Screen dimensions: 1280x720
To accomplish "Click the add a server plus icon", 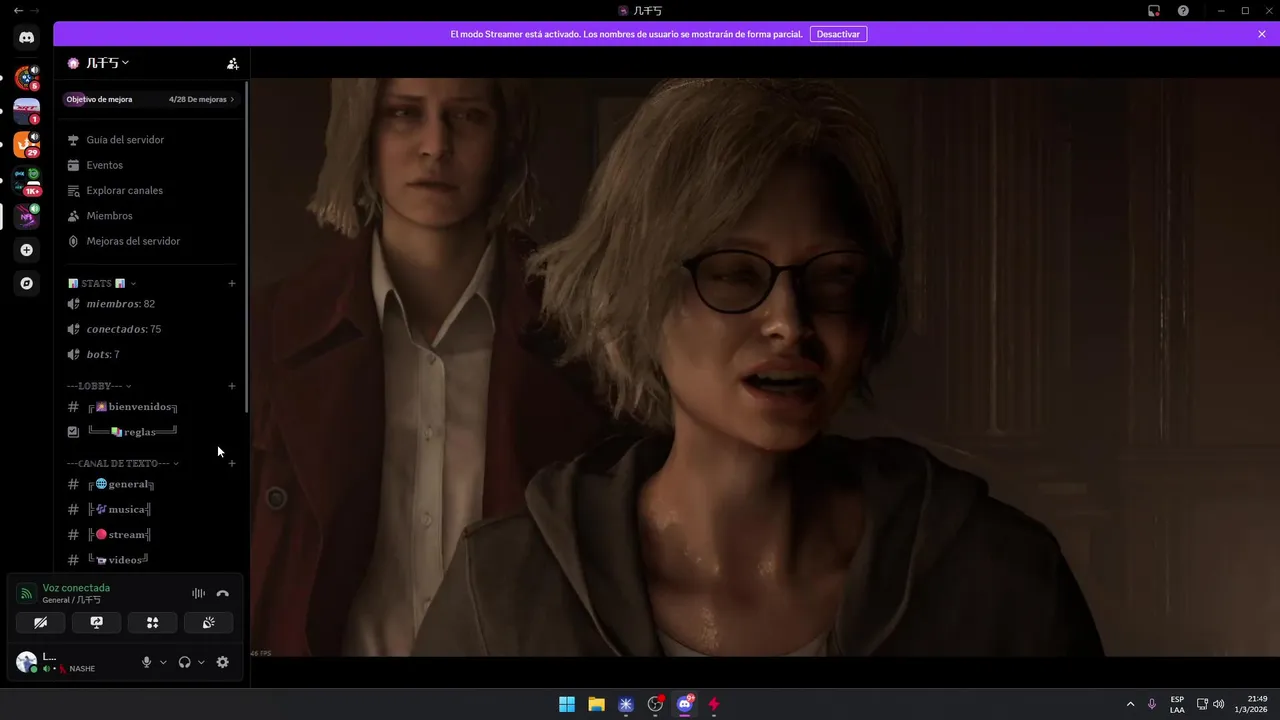I will click(27, 250).
